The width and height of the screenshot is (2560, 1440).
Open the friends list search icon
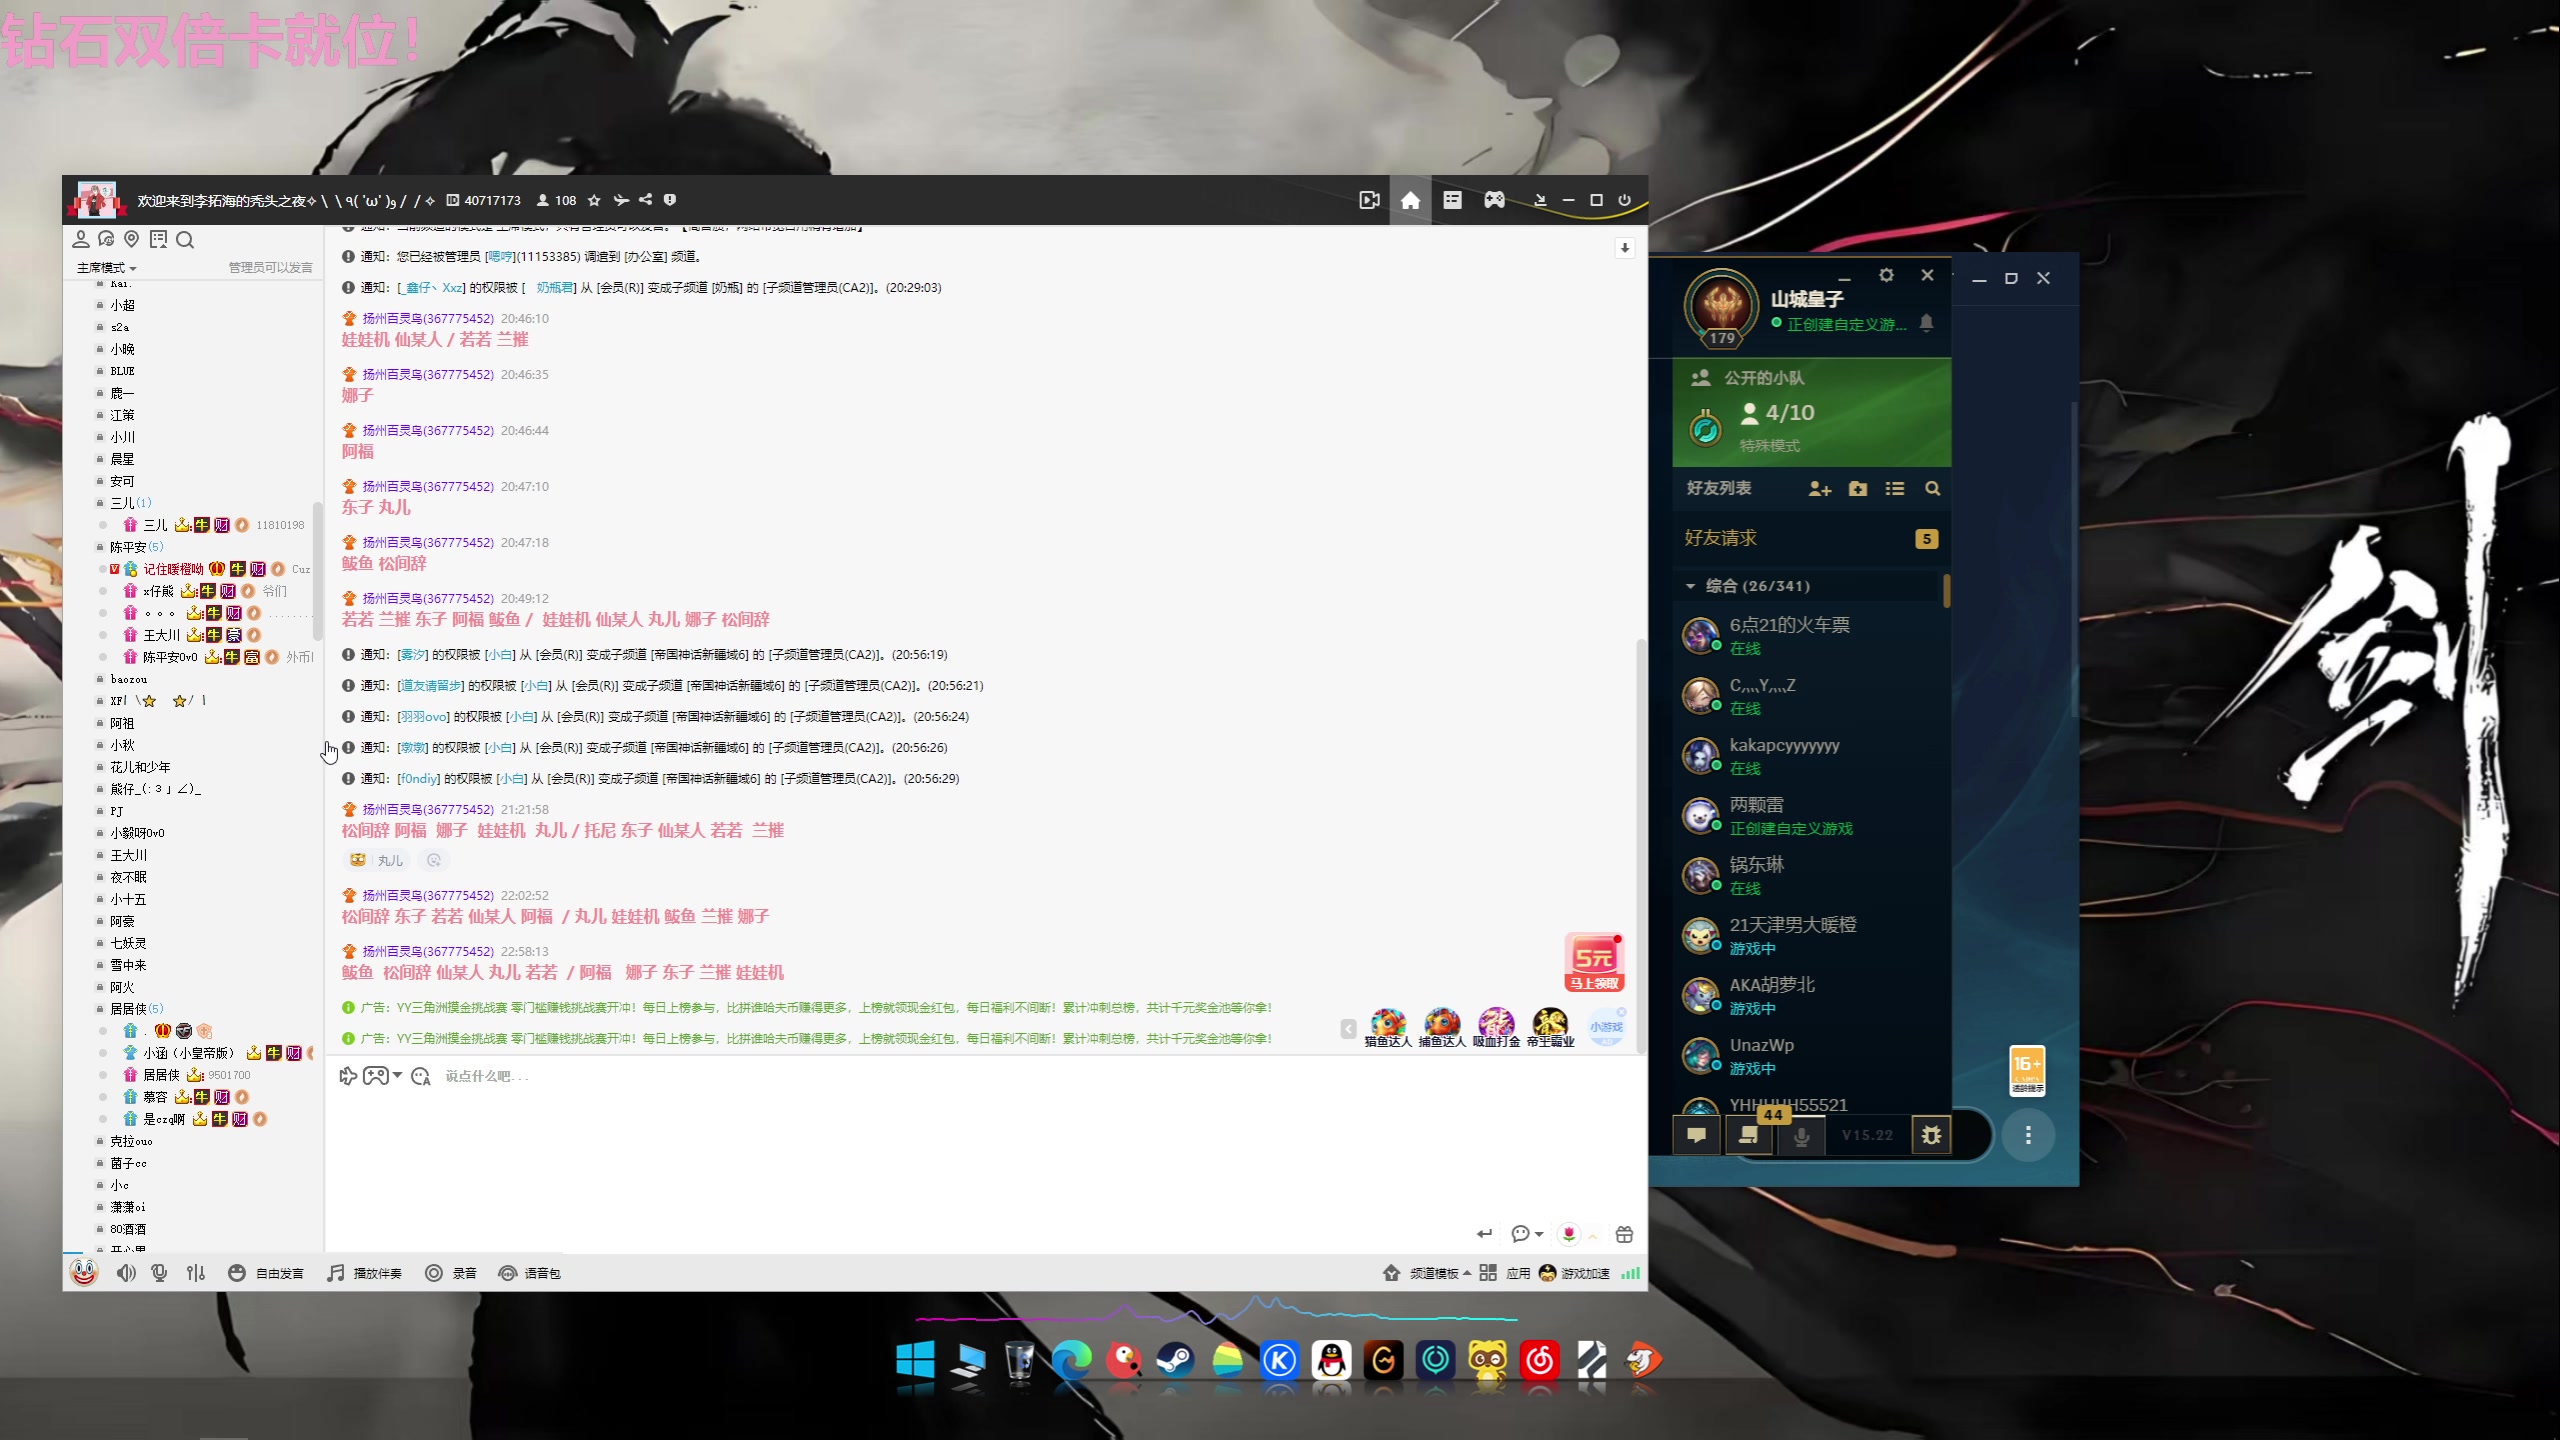coord(1932,489)
